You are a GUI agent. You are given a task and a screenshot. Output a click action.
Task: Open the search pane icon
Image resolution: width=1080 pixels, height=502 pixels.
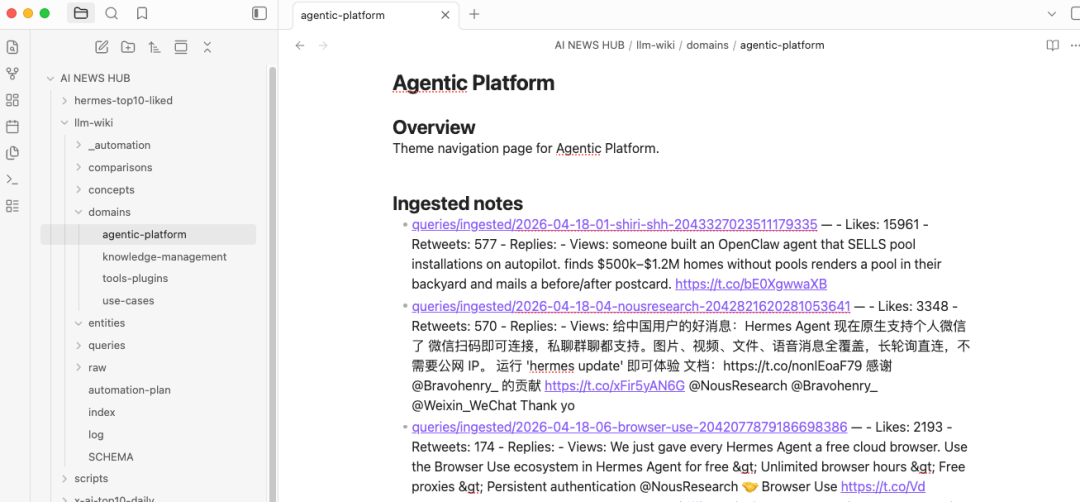click(111, 13)
